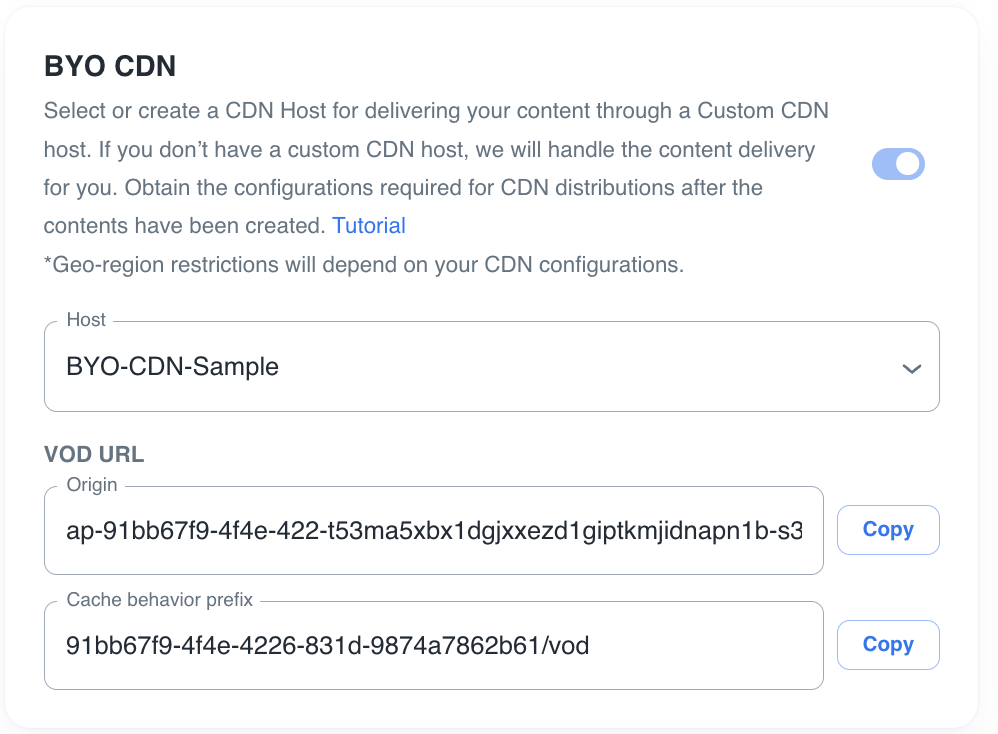Click the "Select or create a CDN Host" sentence
The height and width of the screenshot is (734, 998).
click(x=200, y=110)
